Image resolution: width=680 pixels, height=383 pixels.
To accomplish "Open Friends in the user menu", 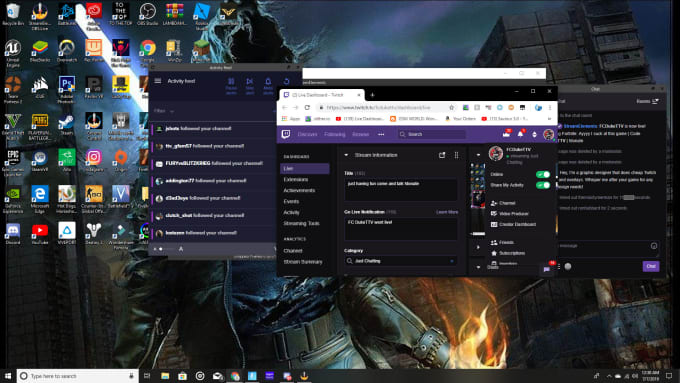I will (x=502, y=242).
